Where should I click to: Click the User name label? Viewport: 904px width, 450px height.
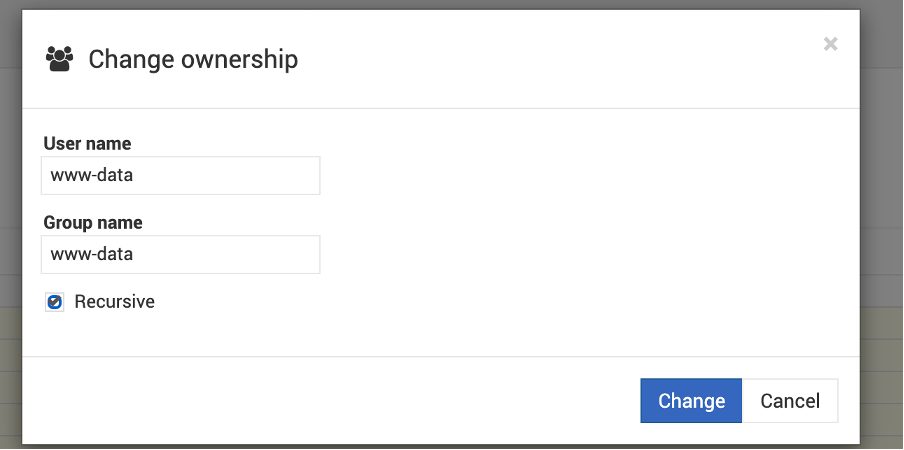(87, 143)
